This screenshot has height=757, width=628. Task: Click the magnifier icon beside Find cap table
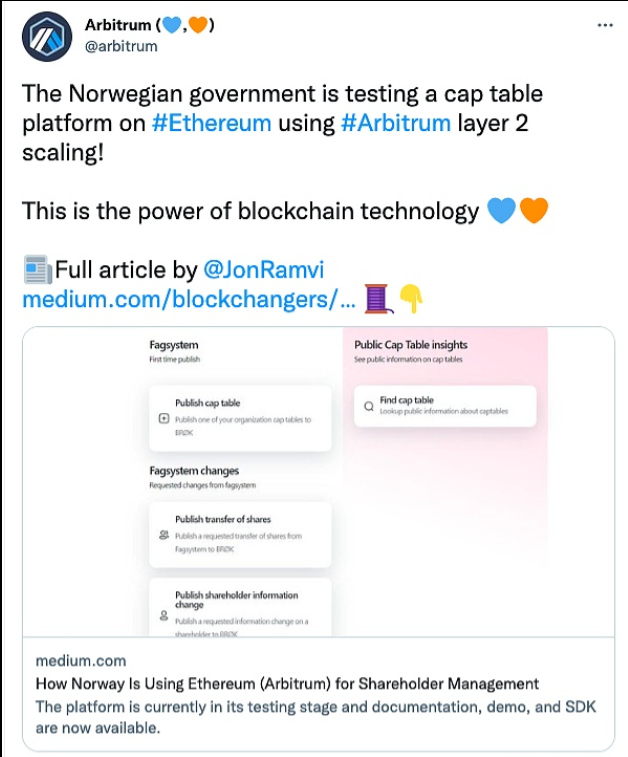click(369, 406)
